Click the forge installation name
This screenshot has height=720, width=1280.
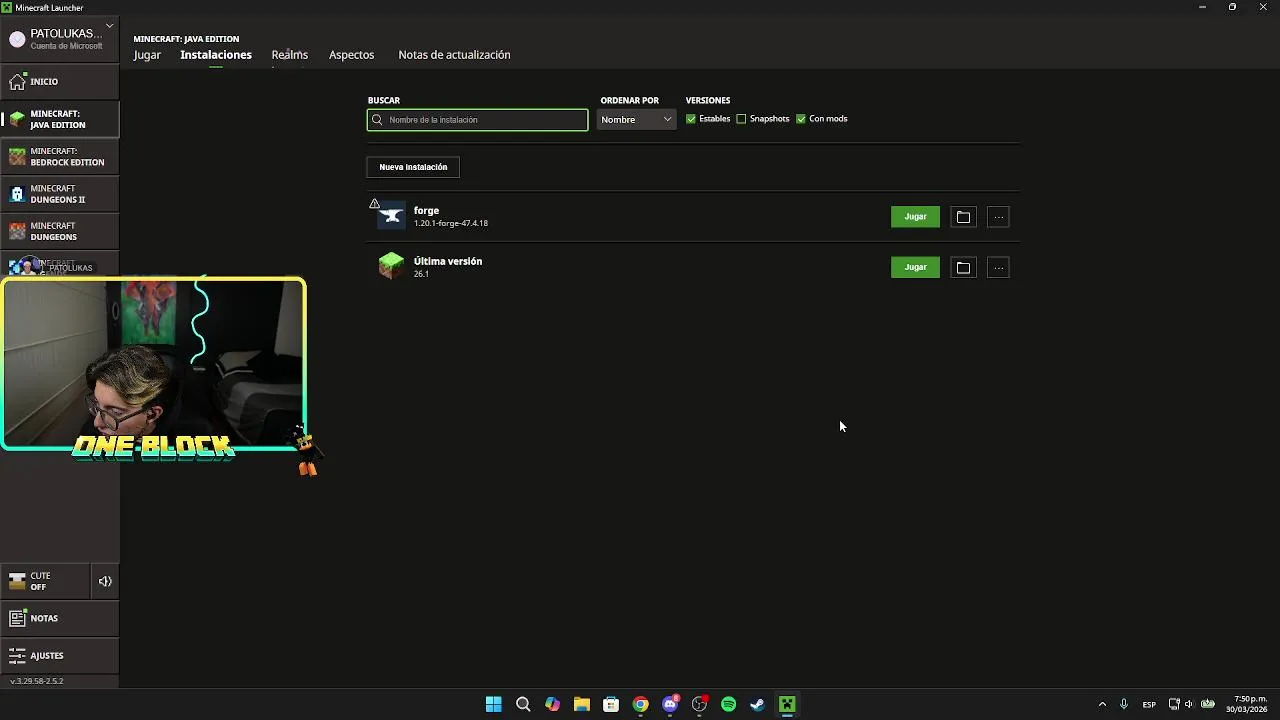pos(427,211)
